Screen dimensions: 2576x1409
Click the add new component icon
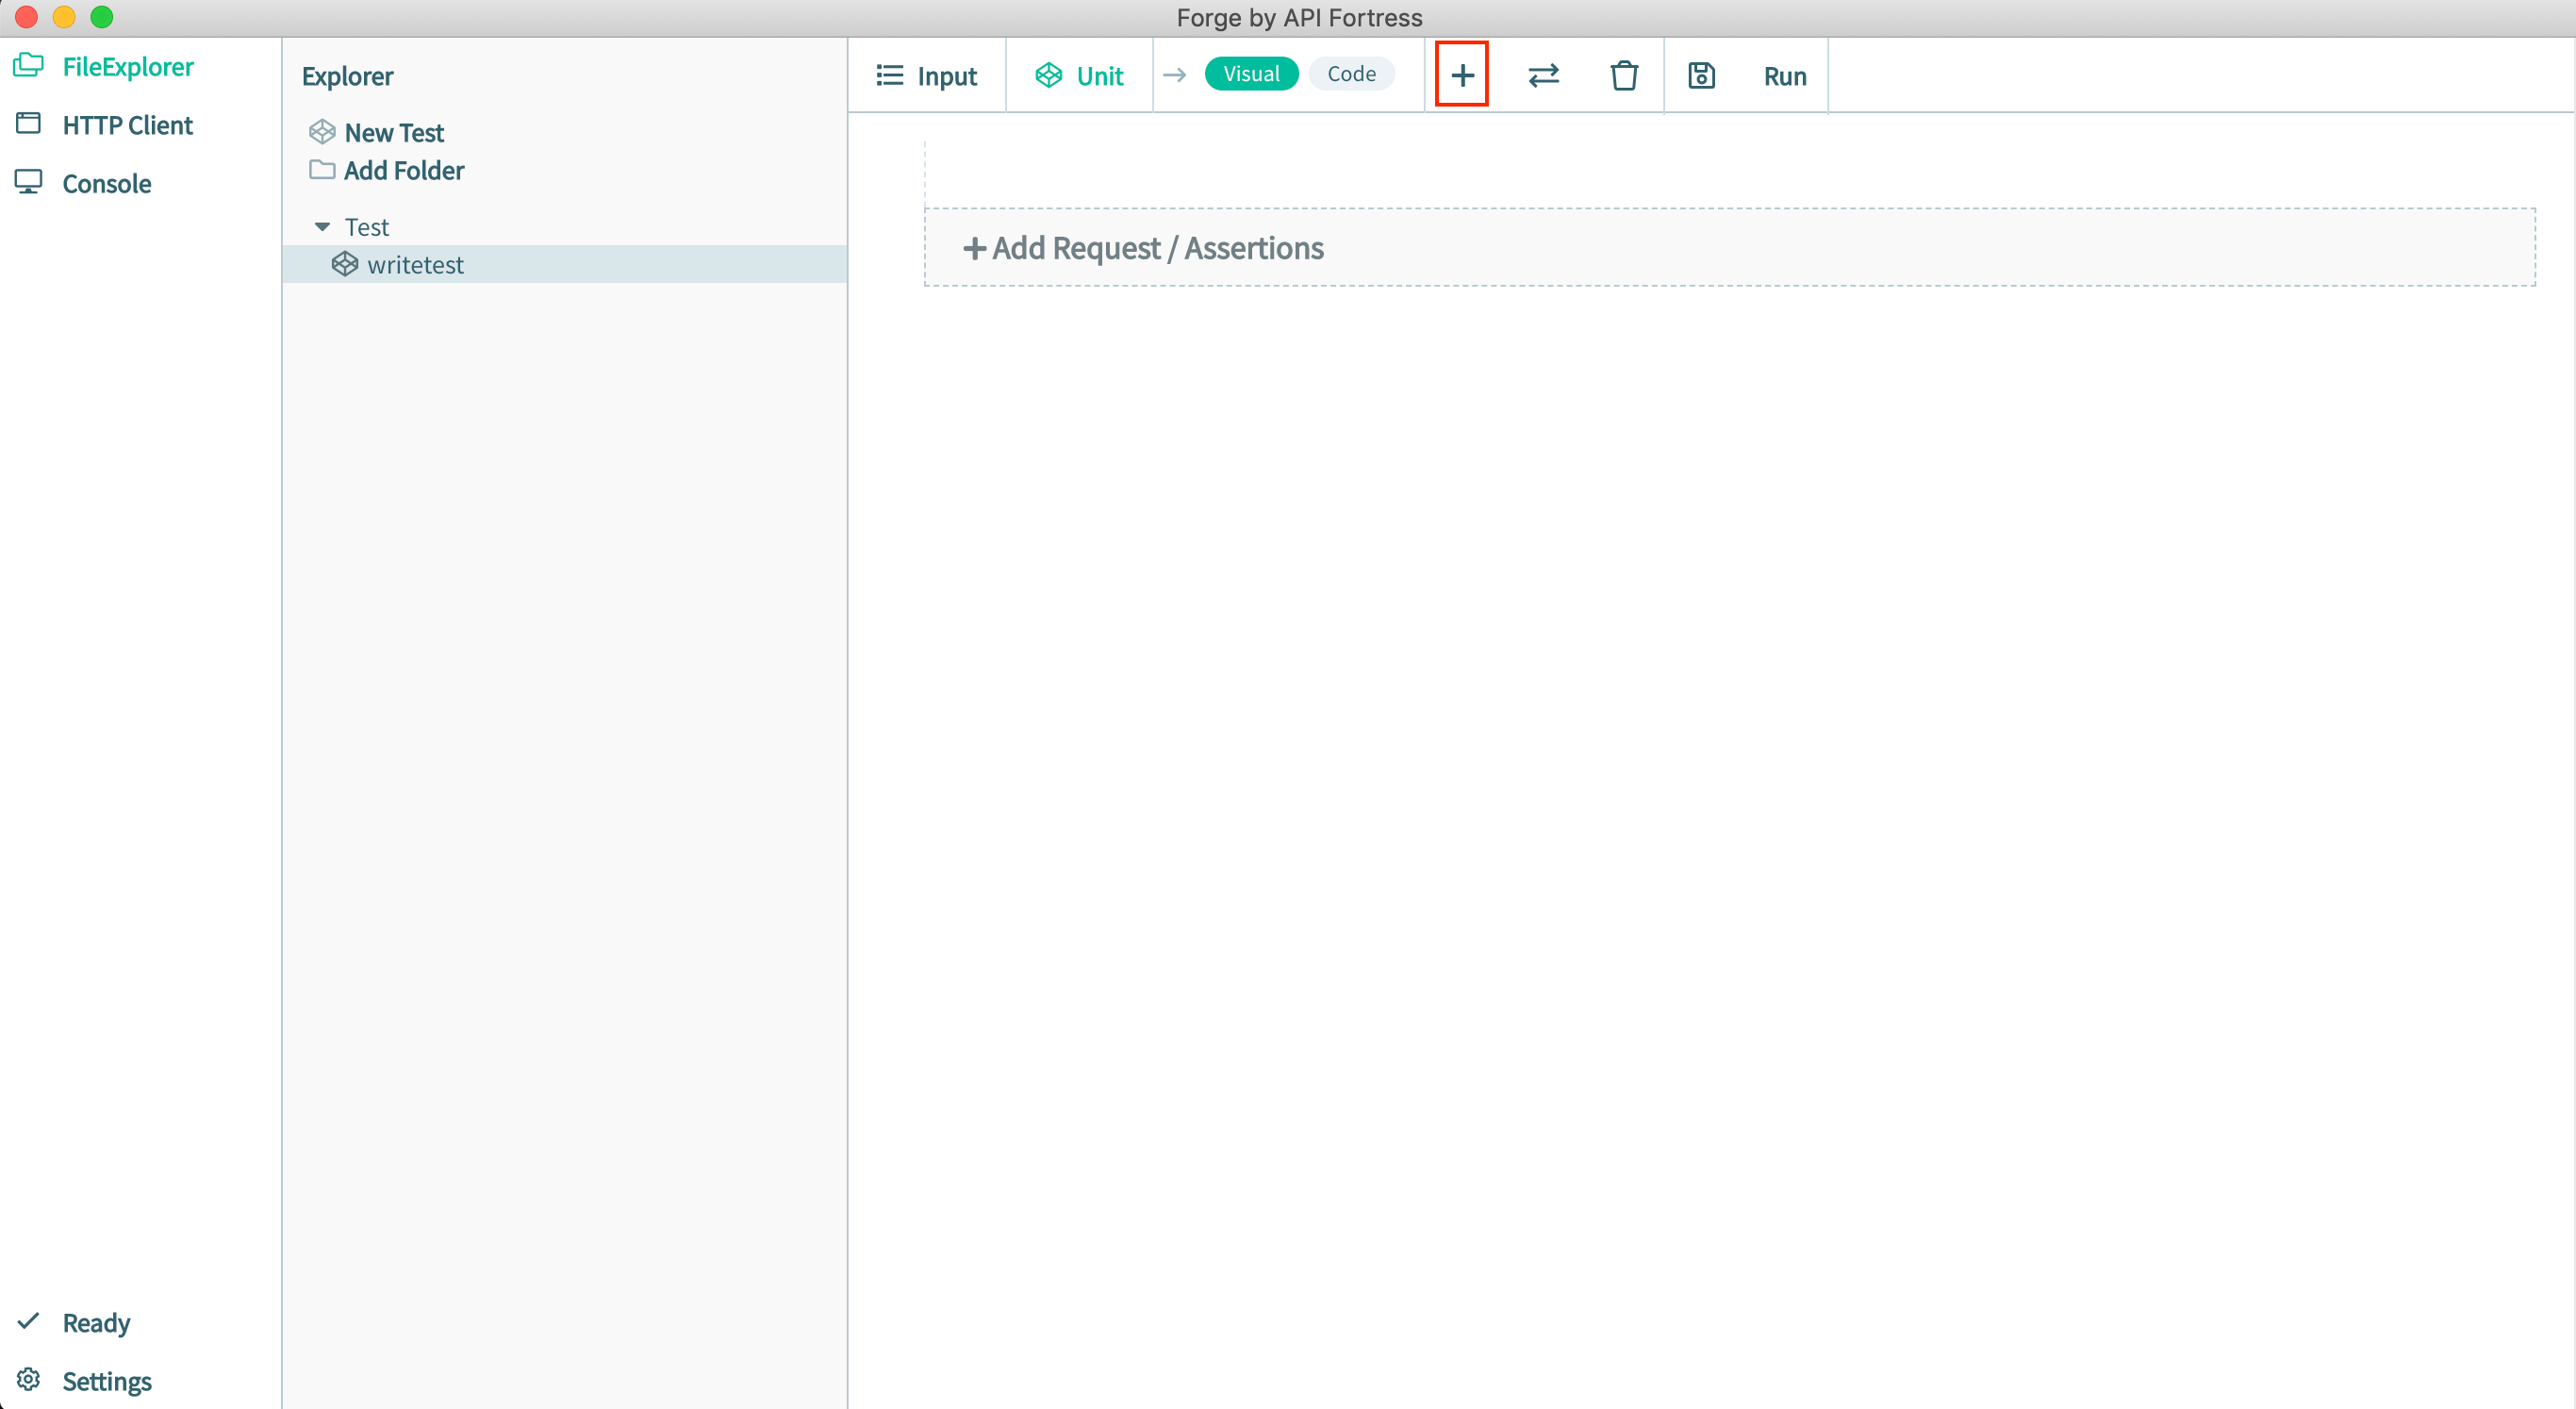1462,75
